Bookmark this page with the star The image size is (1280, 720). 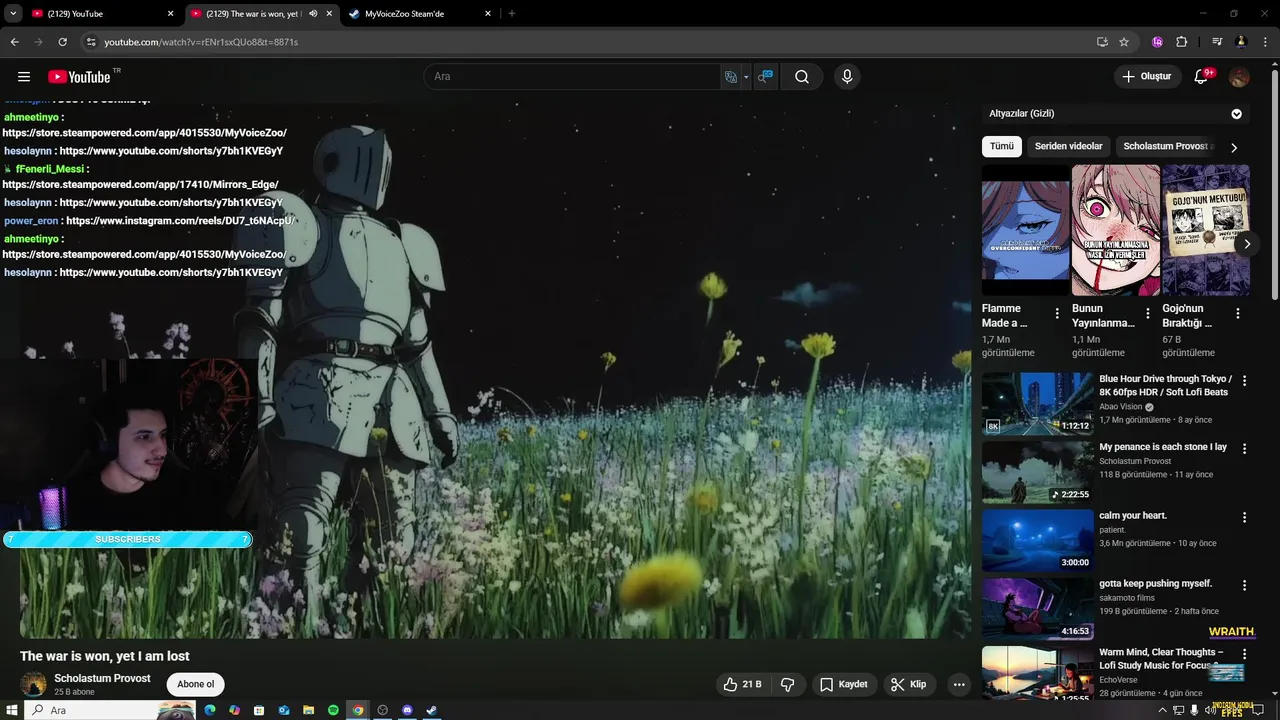pyautogui.click(x=1124, y=42)
